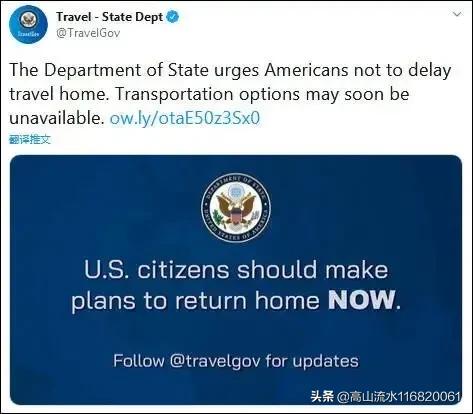The image size is (473, 414).
Task: Expand the tweet options chevron
Action: [x=457, y=15]
